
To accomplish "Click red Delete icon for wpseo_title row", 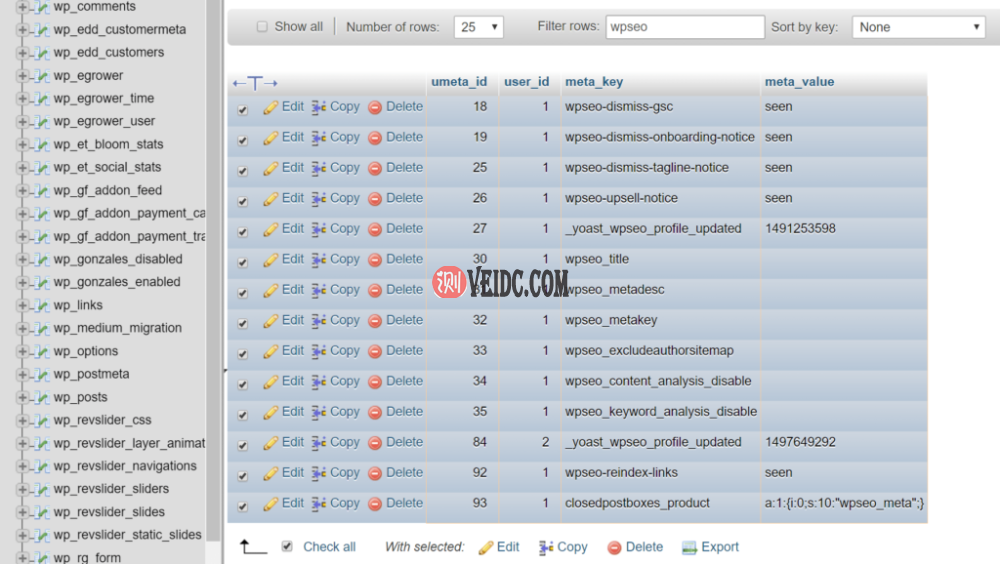I will 375,260.
